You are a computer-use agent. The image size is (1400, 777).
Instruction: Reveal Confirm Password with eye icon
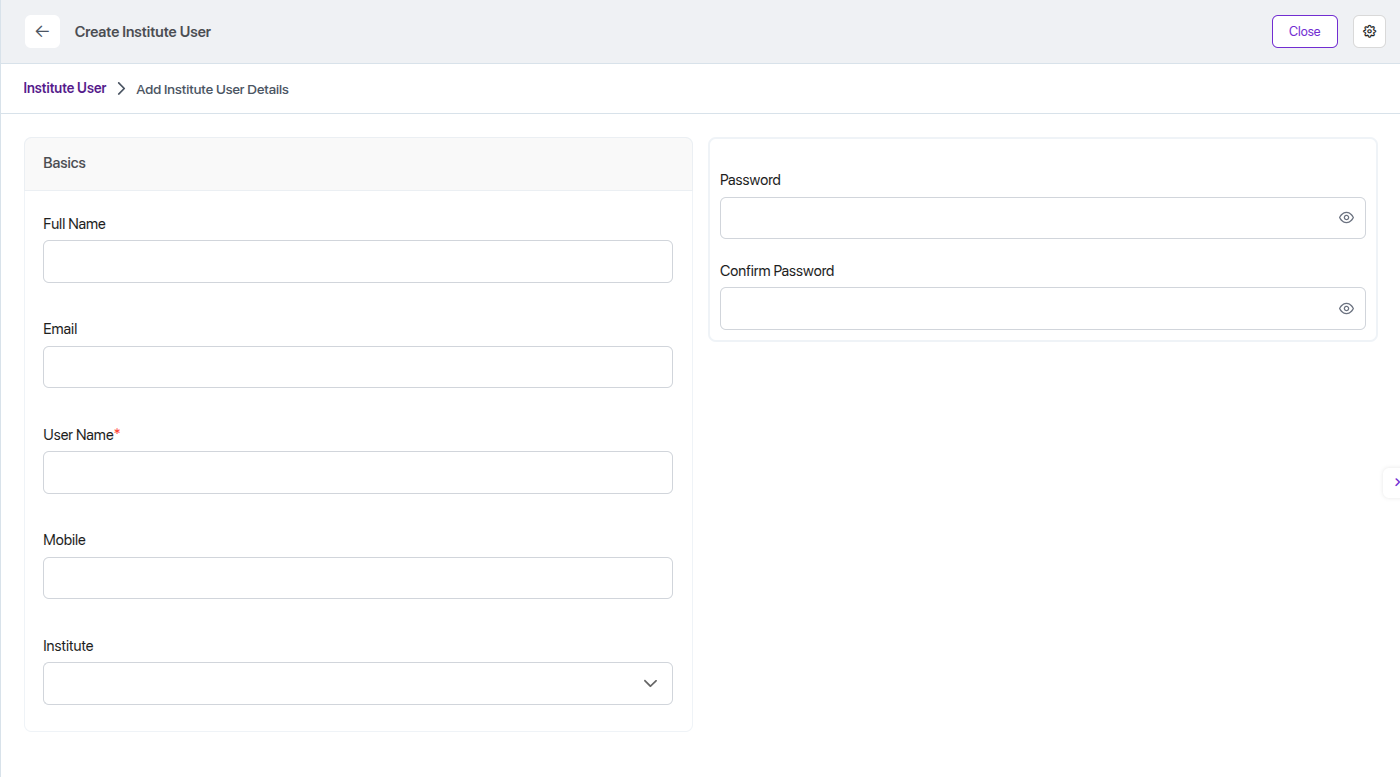(1346, 309)
